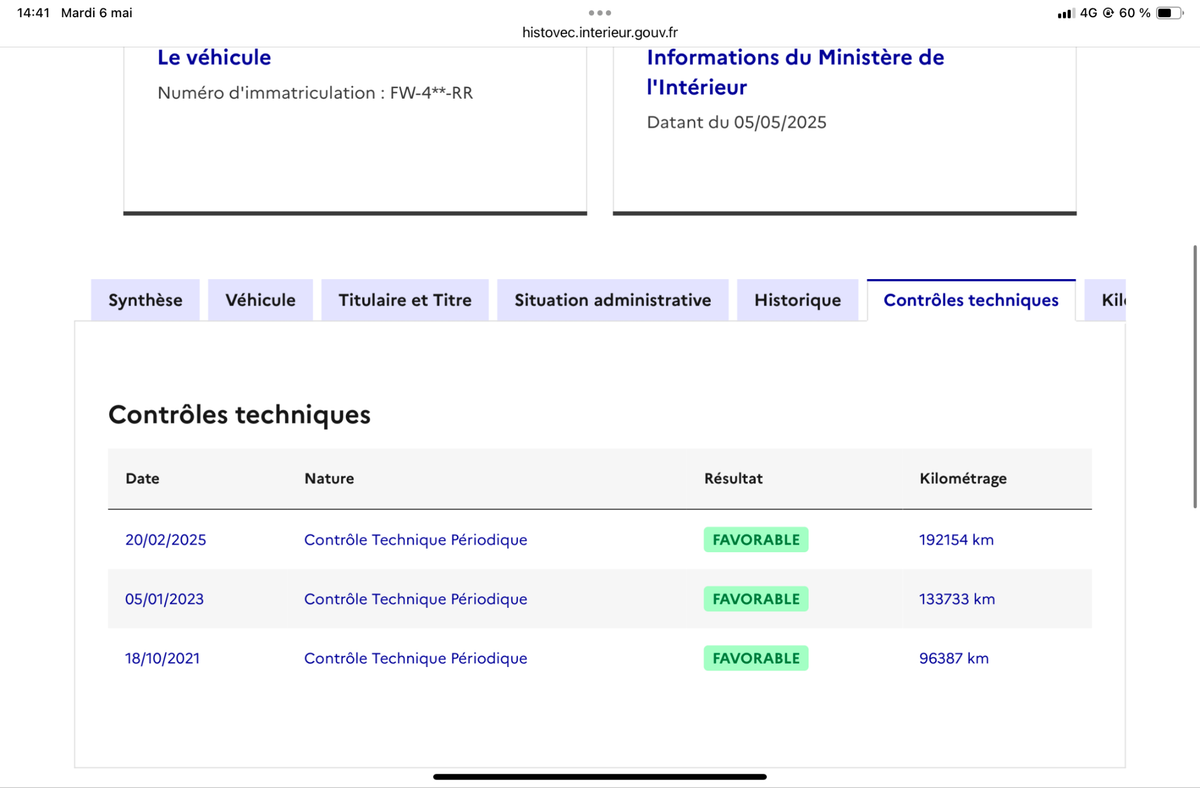Click the registration number FW-4**-RR text
Screen dimensions: 1200x788
click(431, 93)
